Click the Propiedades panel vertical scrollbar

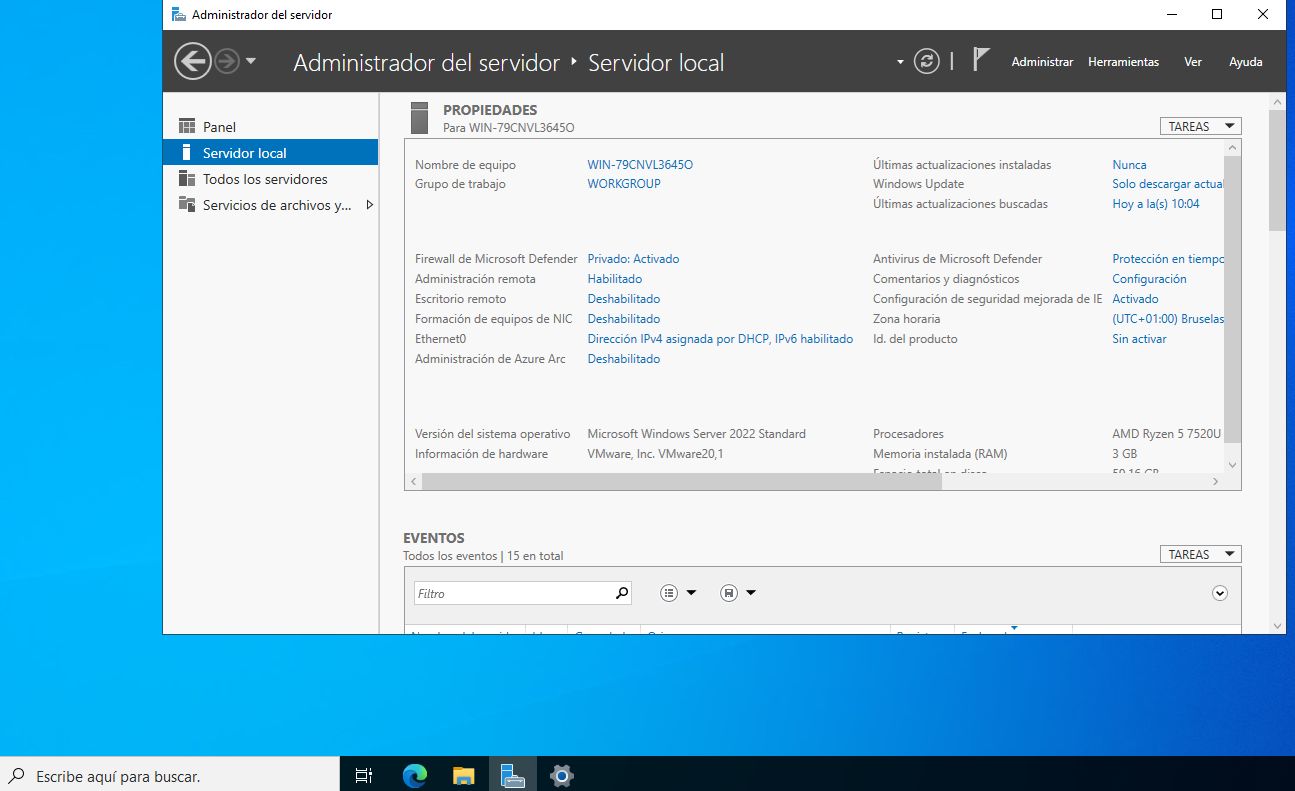[x=1232, y=299]
